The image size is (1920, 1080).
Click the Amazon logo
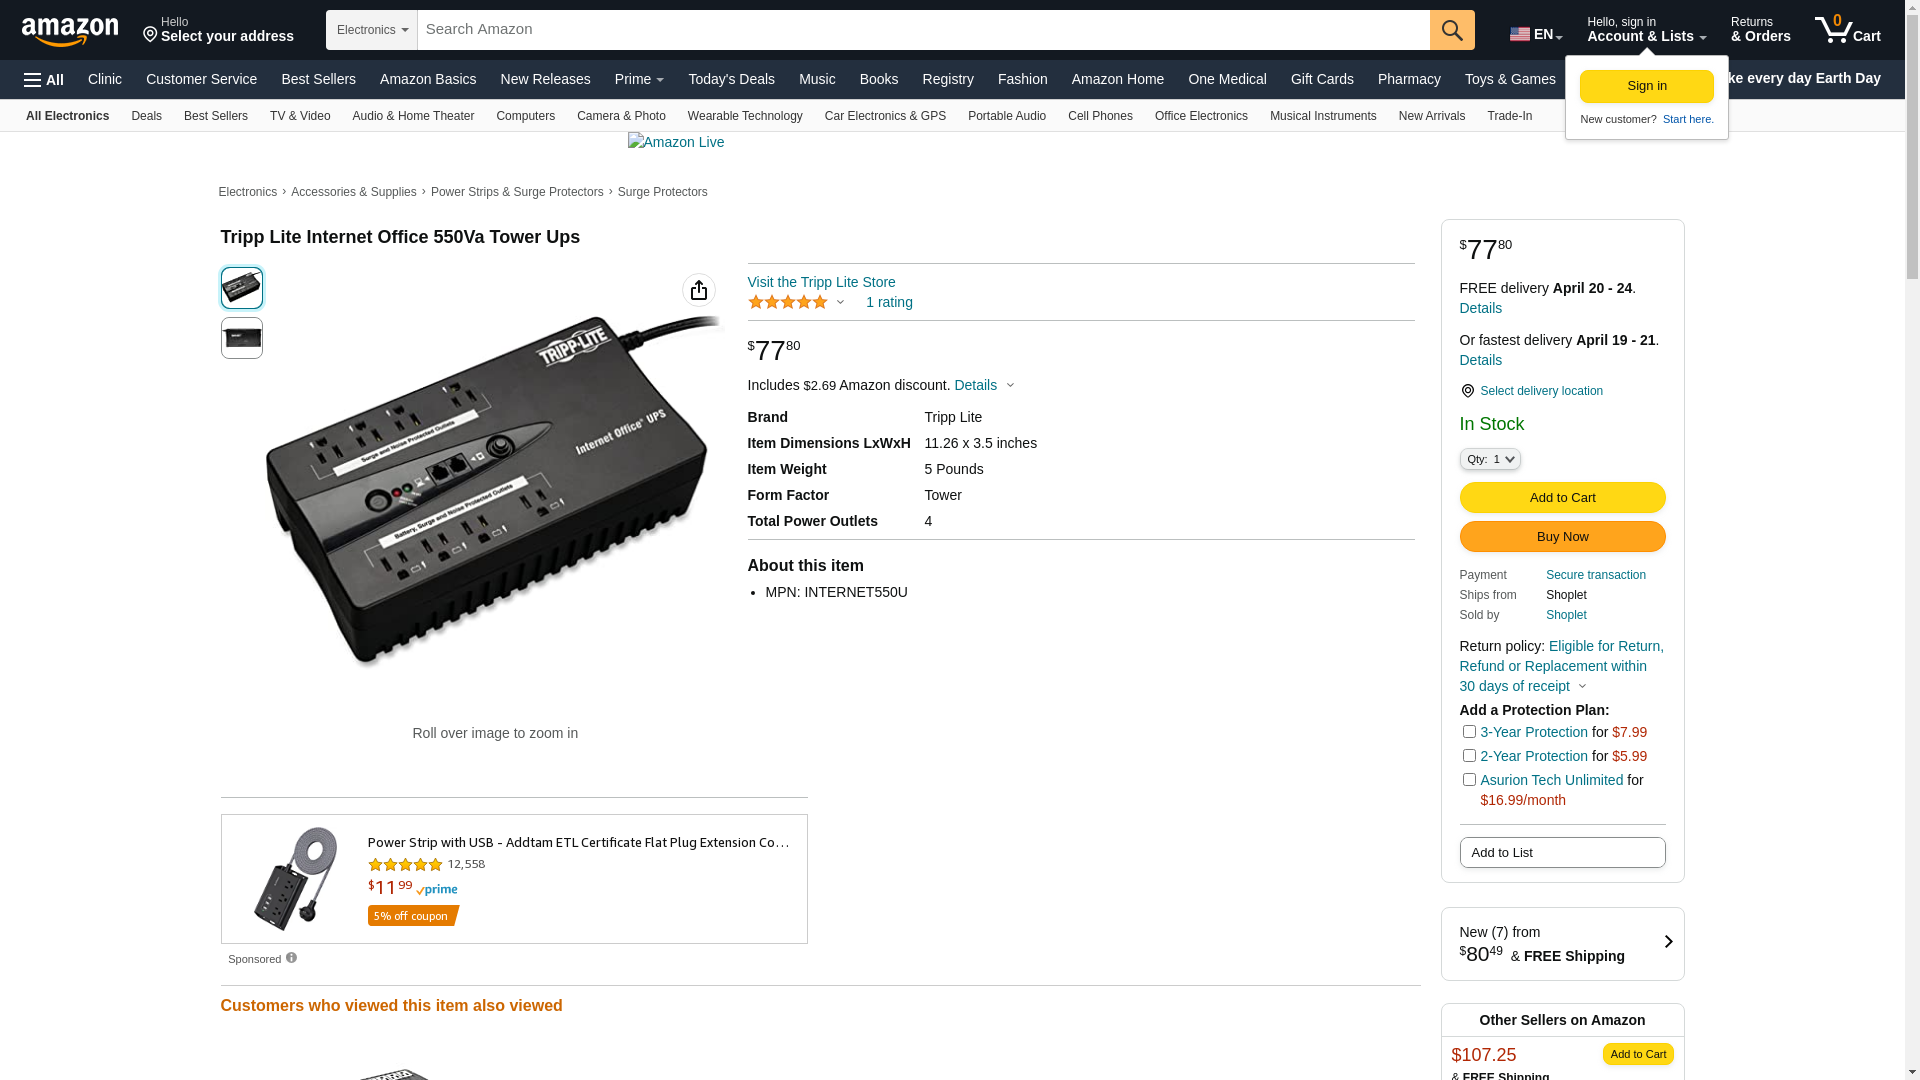pos(70,31)
